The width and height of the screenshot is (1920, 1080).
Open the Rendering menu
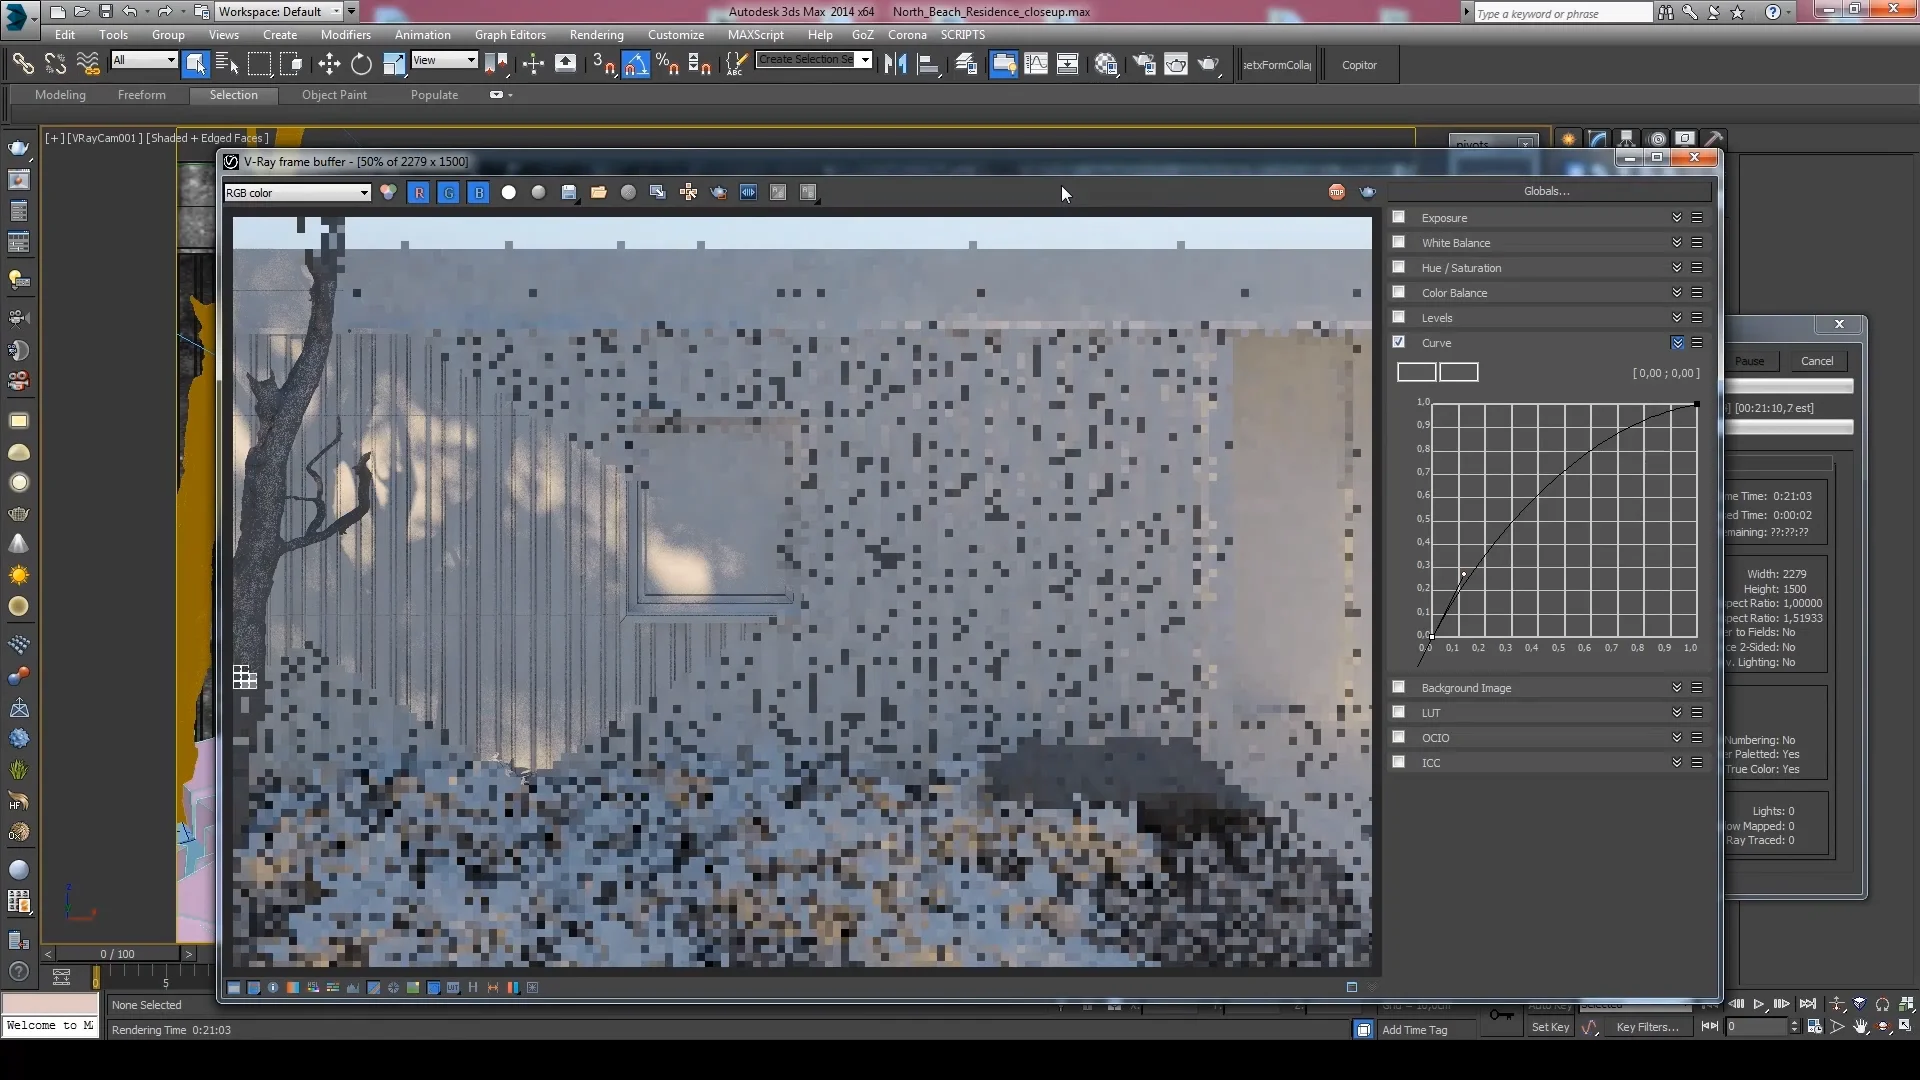coord(596,34)
